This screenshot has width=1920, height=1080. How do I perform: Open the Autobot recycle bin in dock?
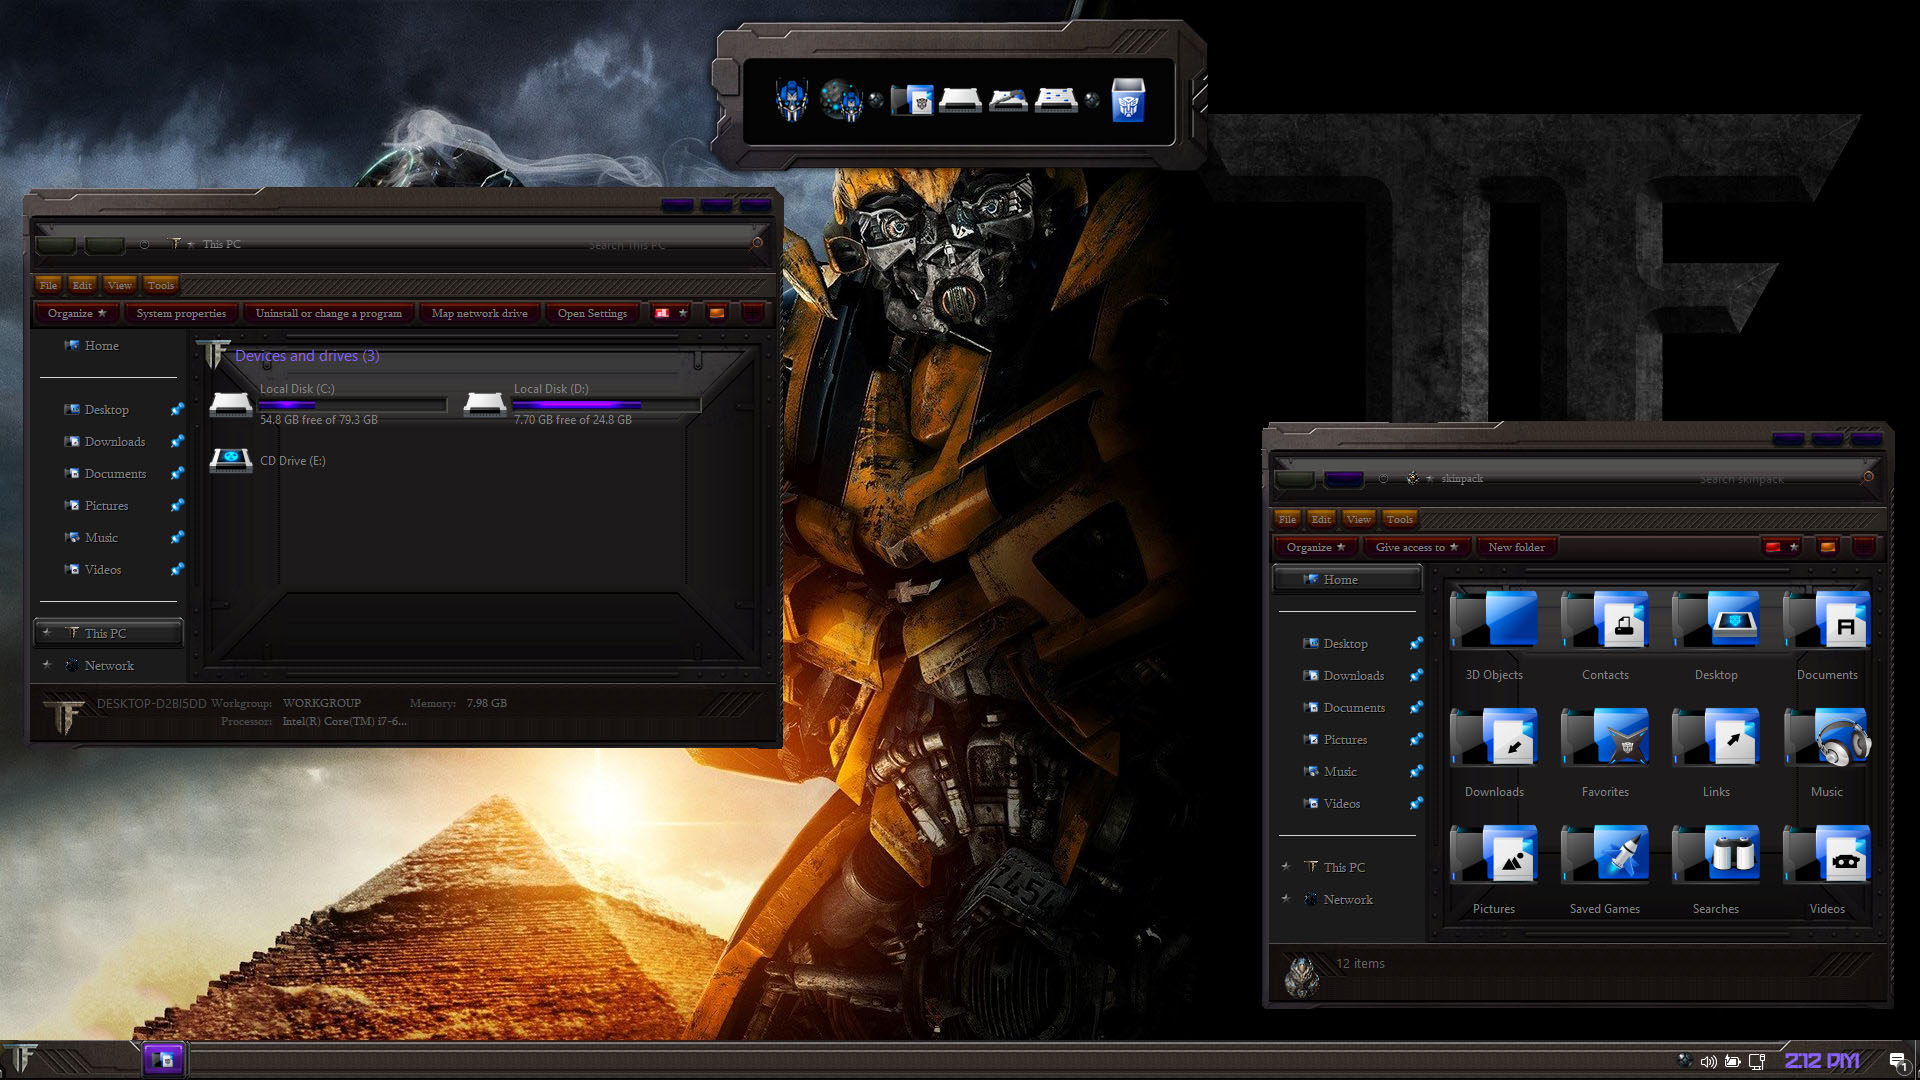click(1127, 100)
